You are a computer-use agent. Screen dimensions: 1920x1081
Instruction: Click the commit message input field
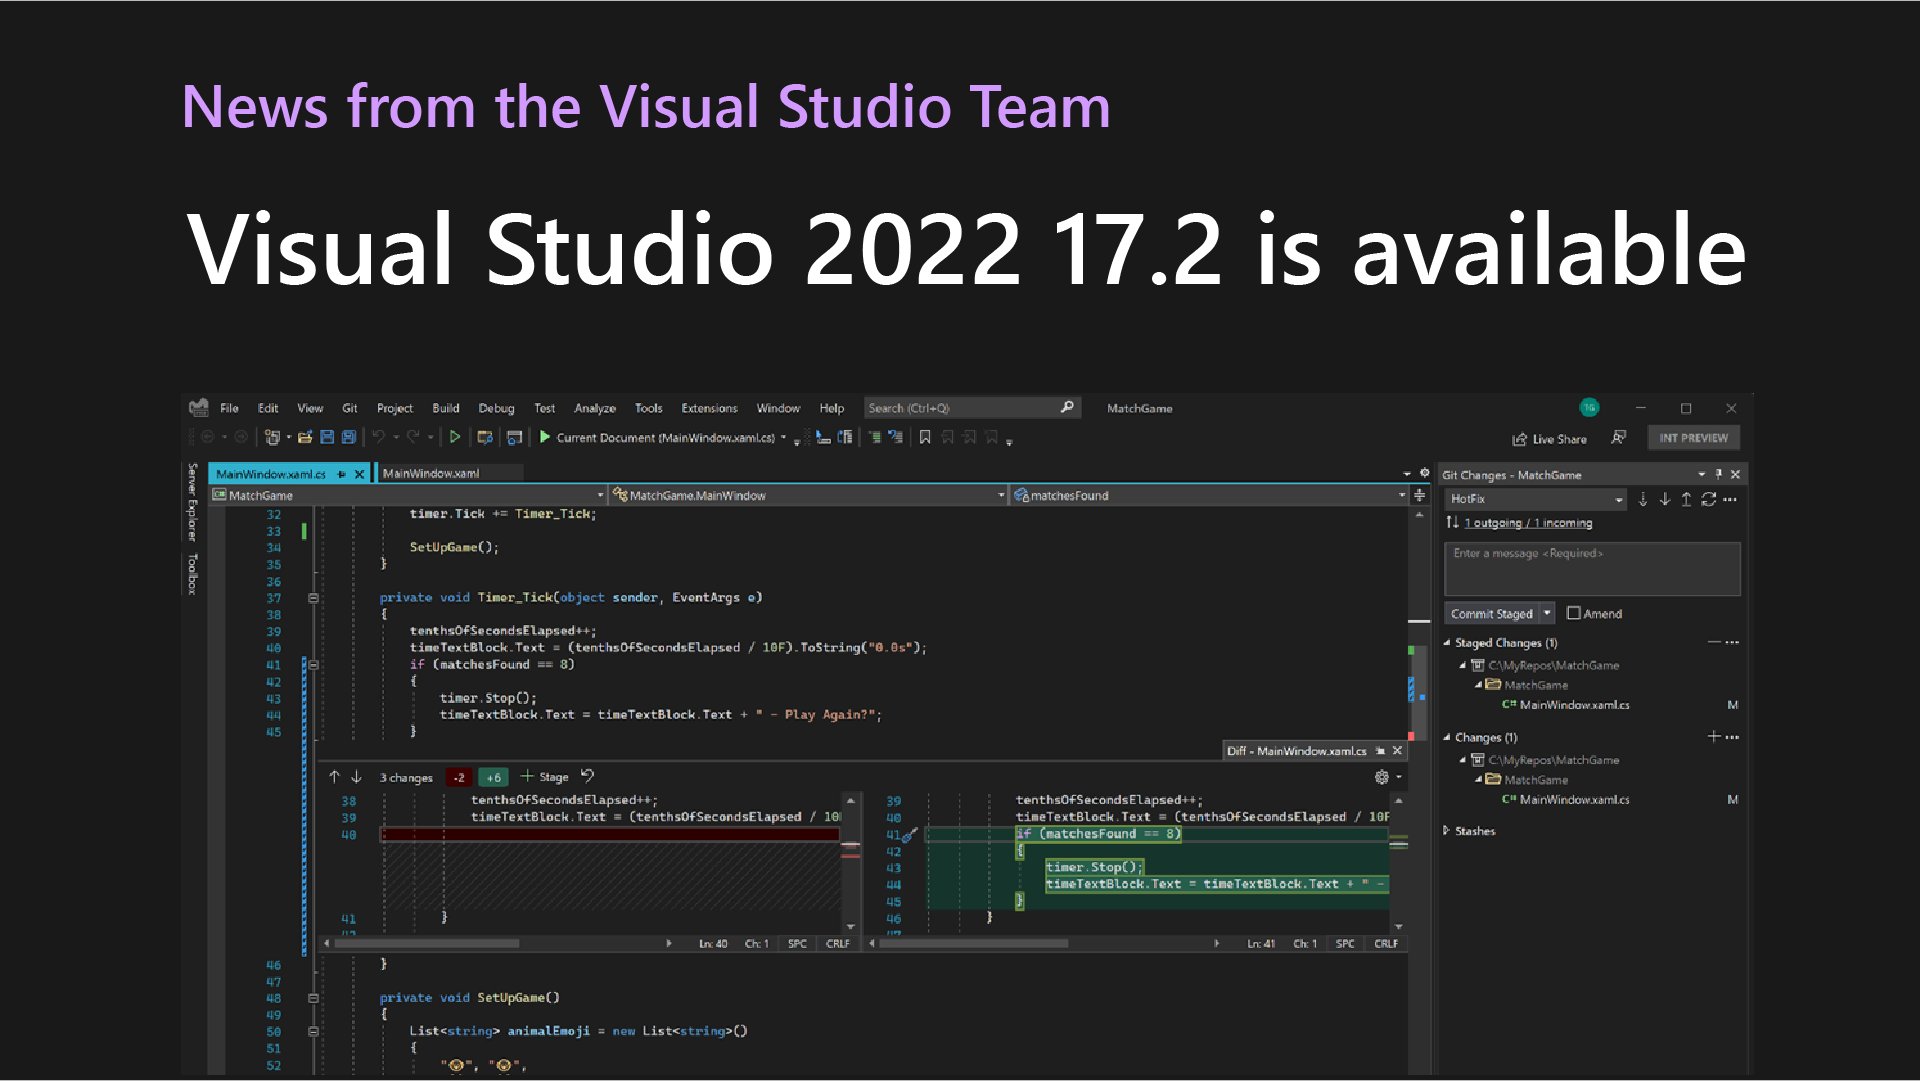pos(1592,567)
